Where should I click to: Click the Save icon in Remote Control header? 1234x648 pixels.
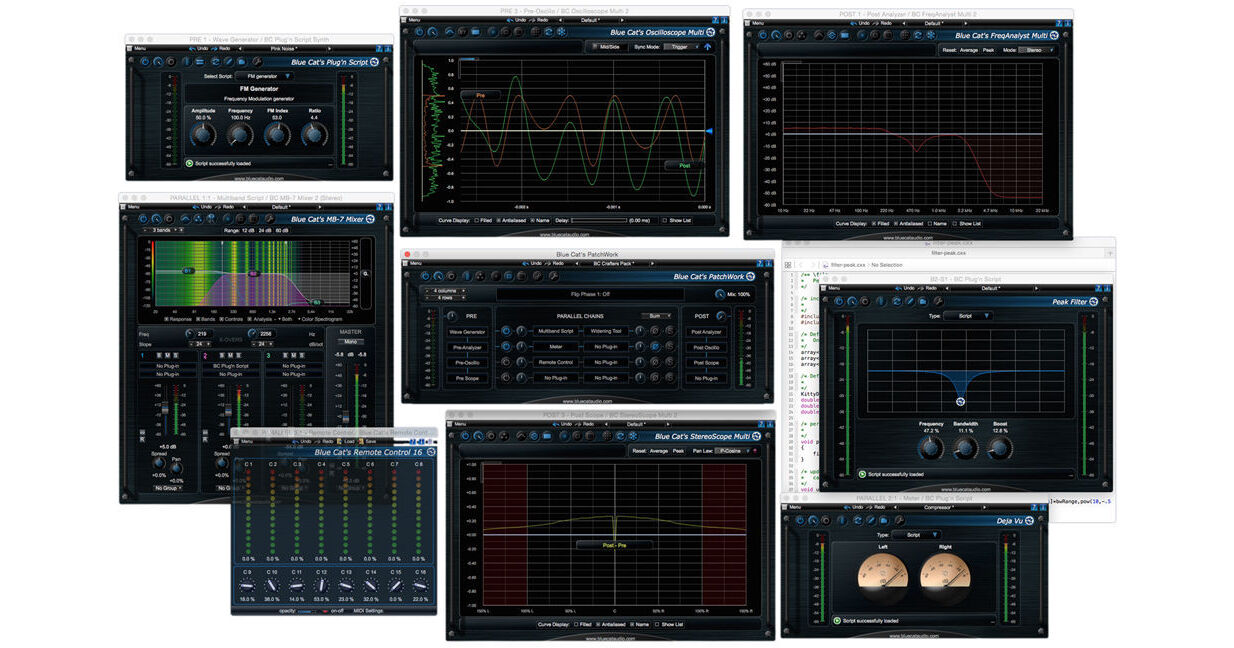click(362, 442)
